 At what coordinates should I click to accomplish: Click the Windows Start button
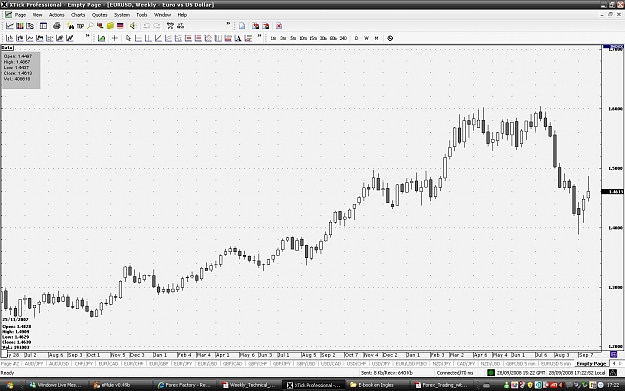coord(10,385)
